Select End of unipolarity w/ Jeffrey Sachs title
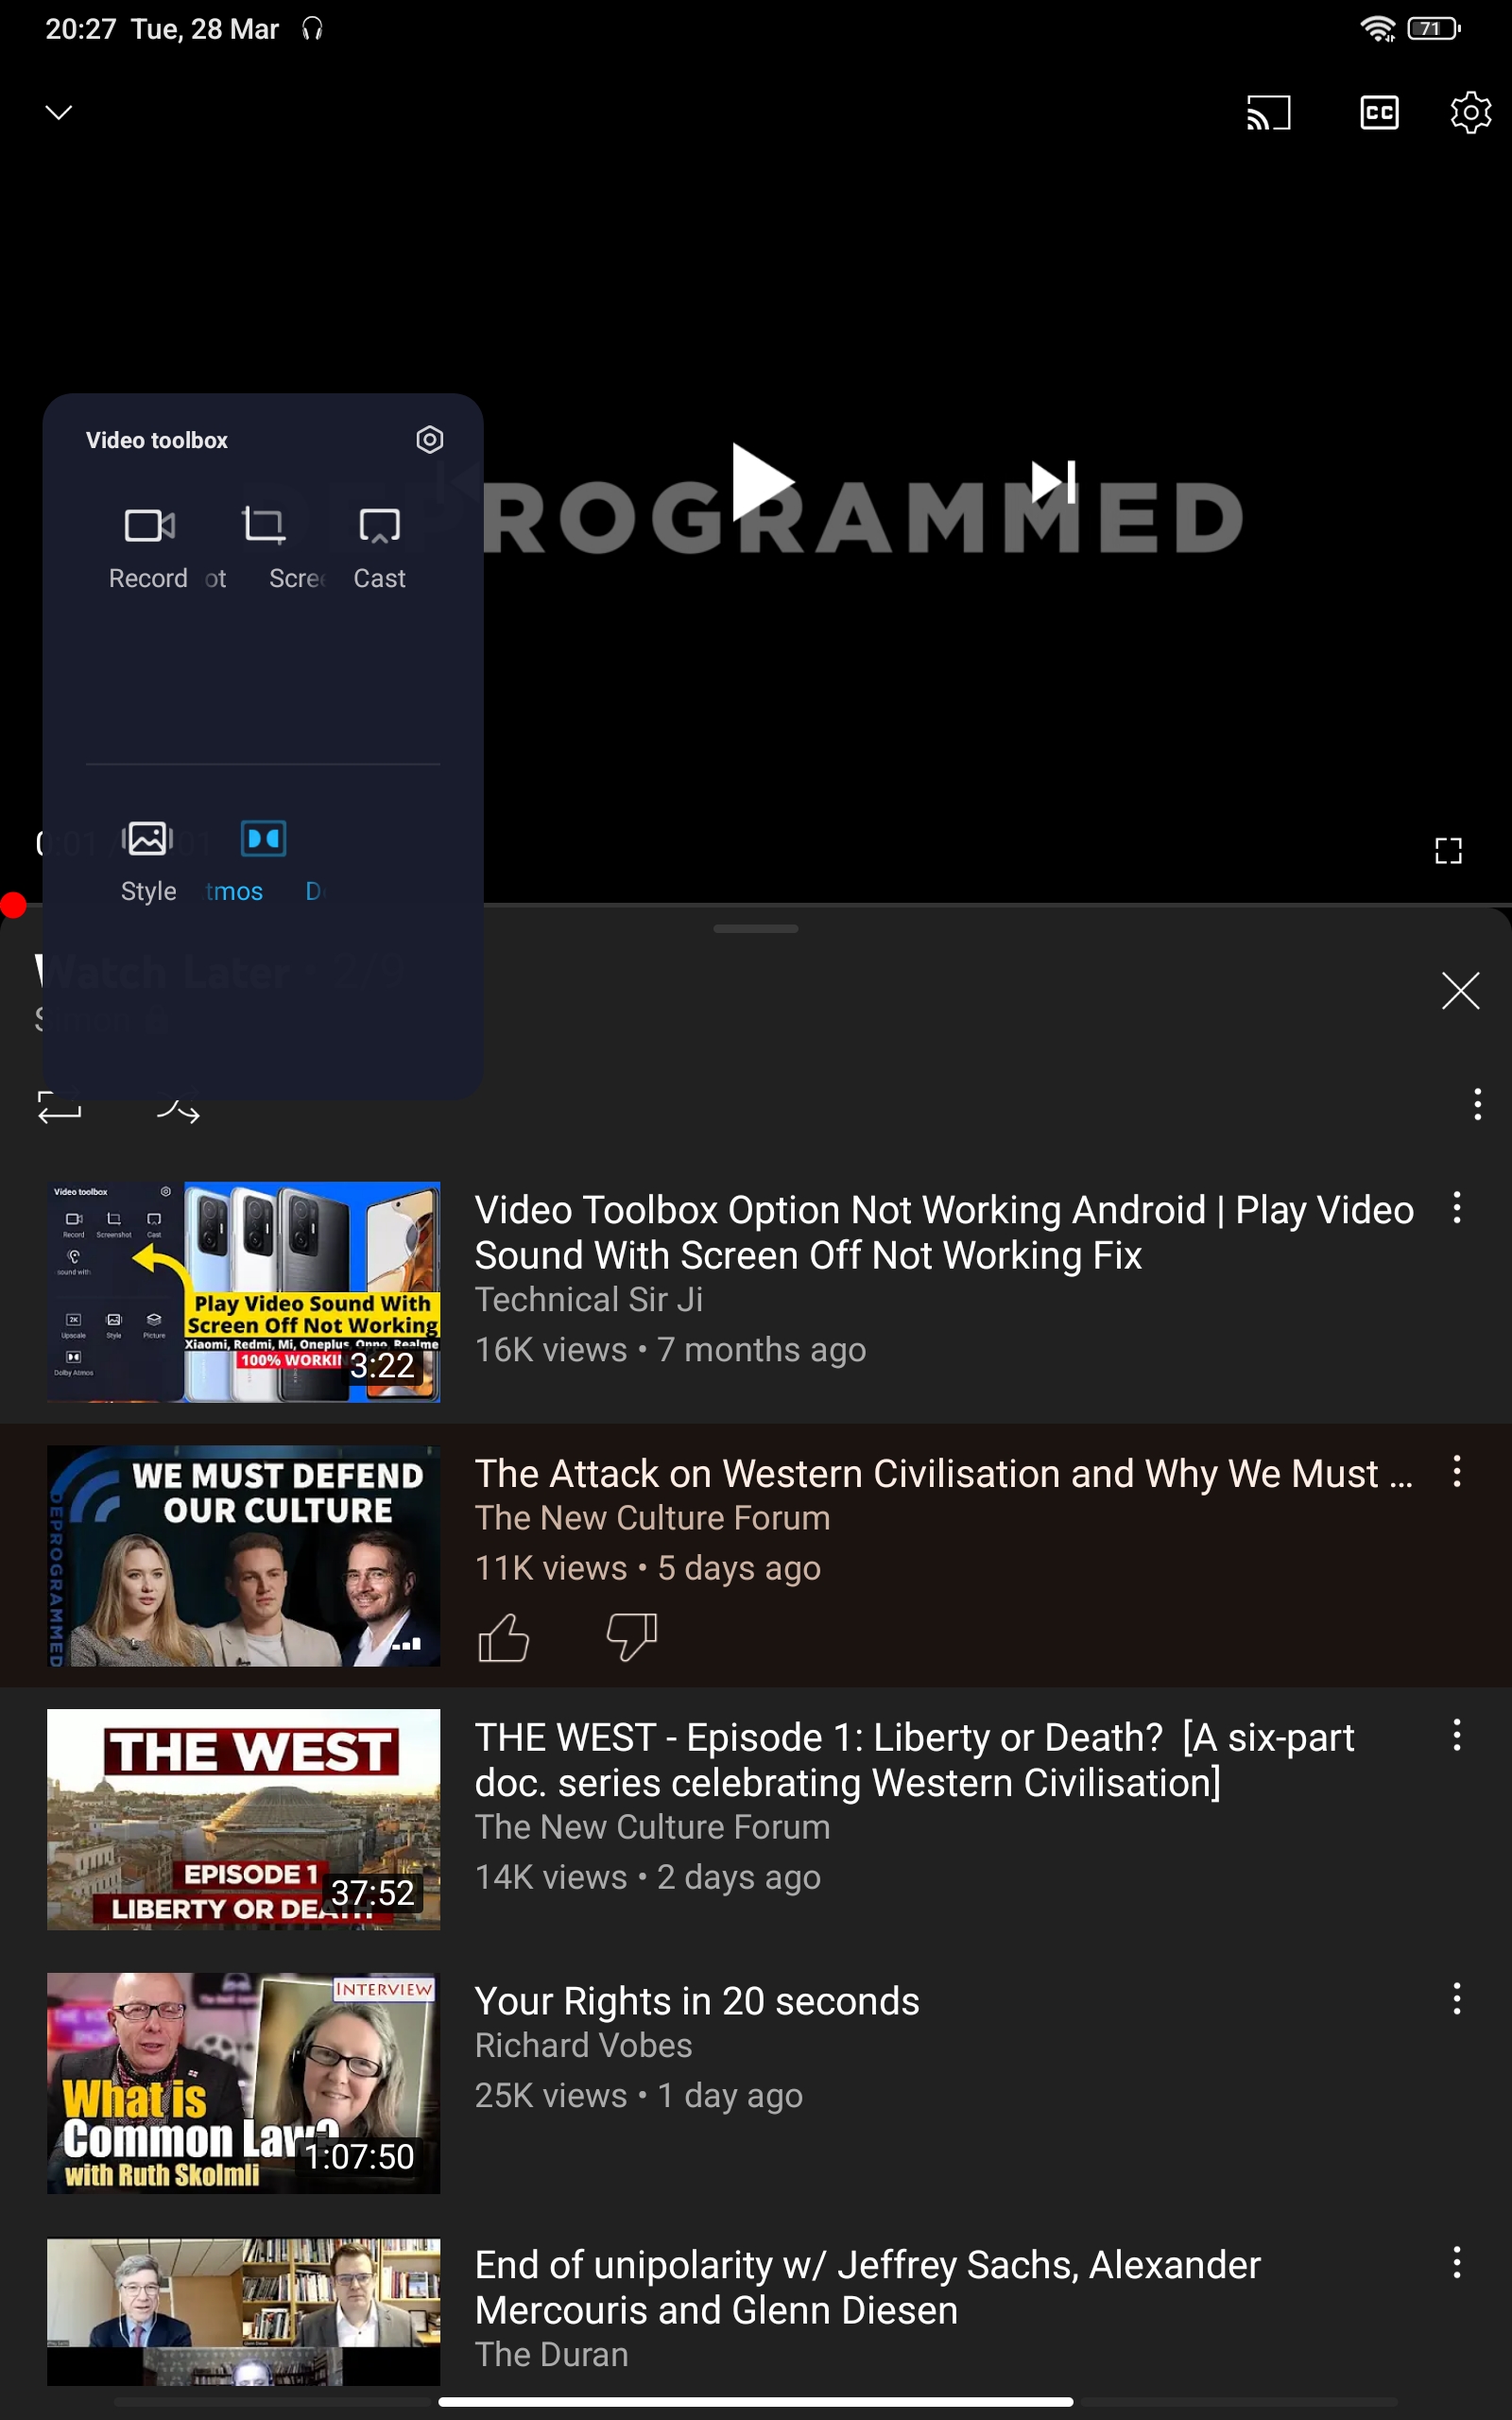 867,2287
